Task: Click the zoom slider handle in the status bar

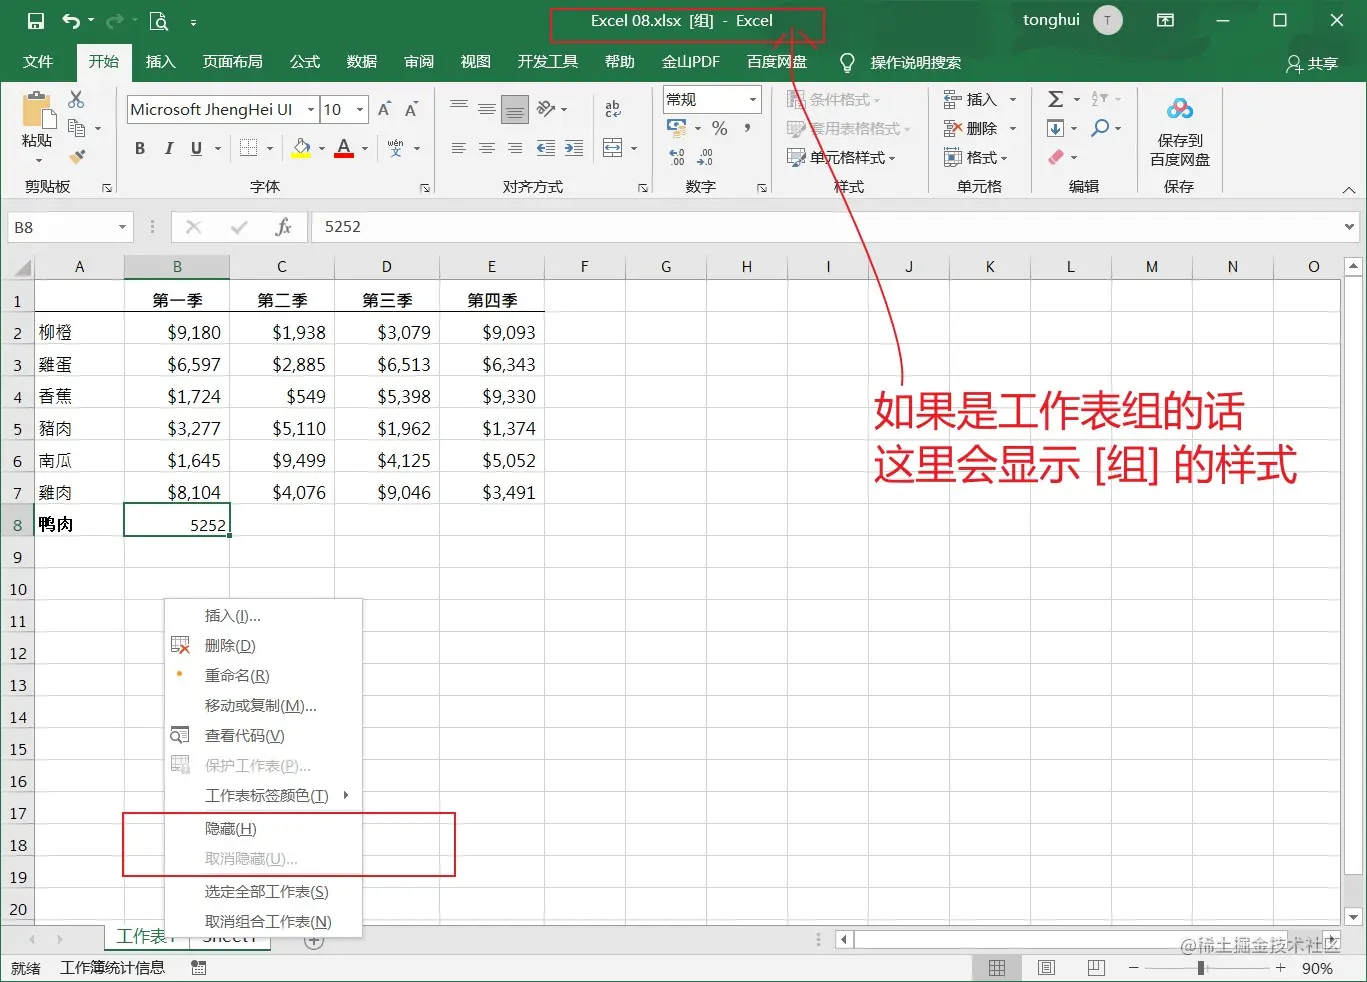Action: pyautogui.click(x=1200, y=968)
